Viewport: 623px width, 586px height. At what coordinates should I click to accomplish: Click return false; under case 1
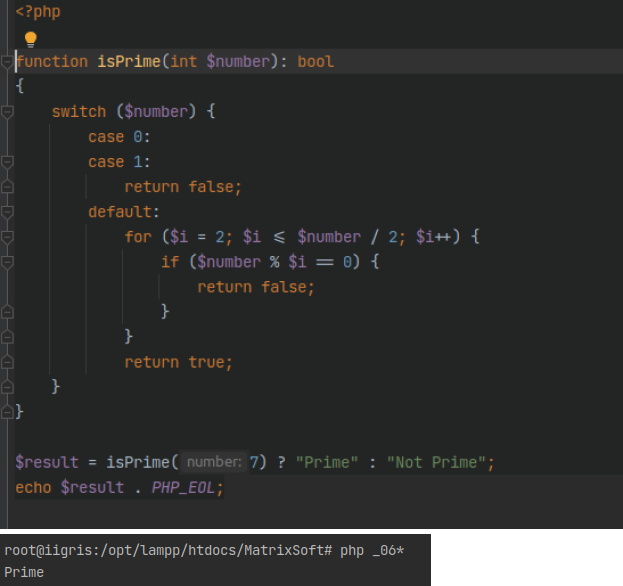183,187
